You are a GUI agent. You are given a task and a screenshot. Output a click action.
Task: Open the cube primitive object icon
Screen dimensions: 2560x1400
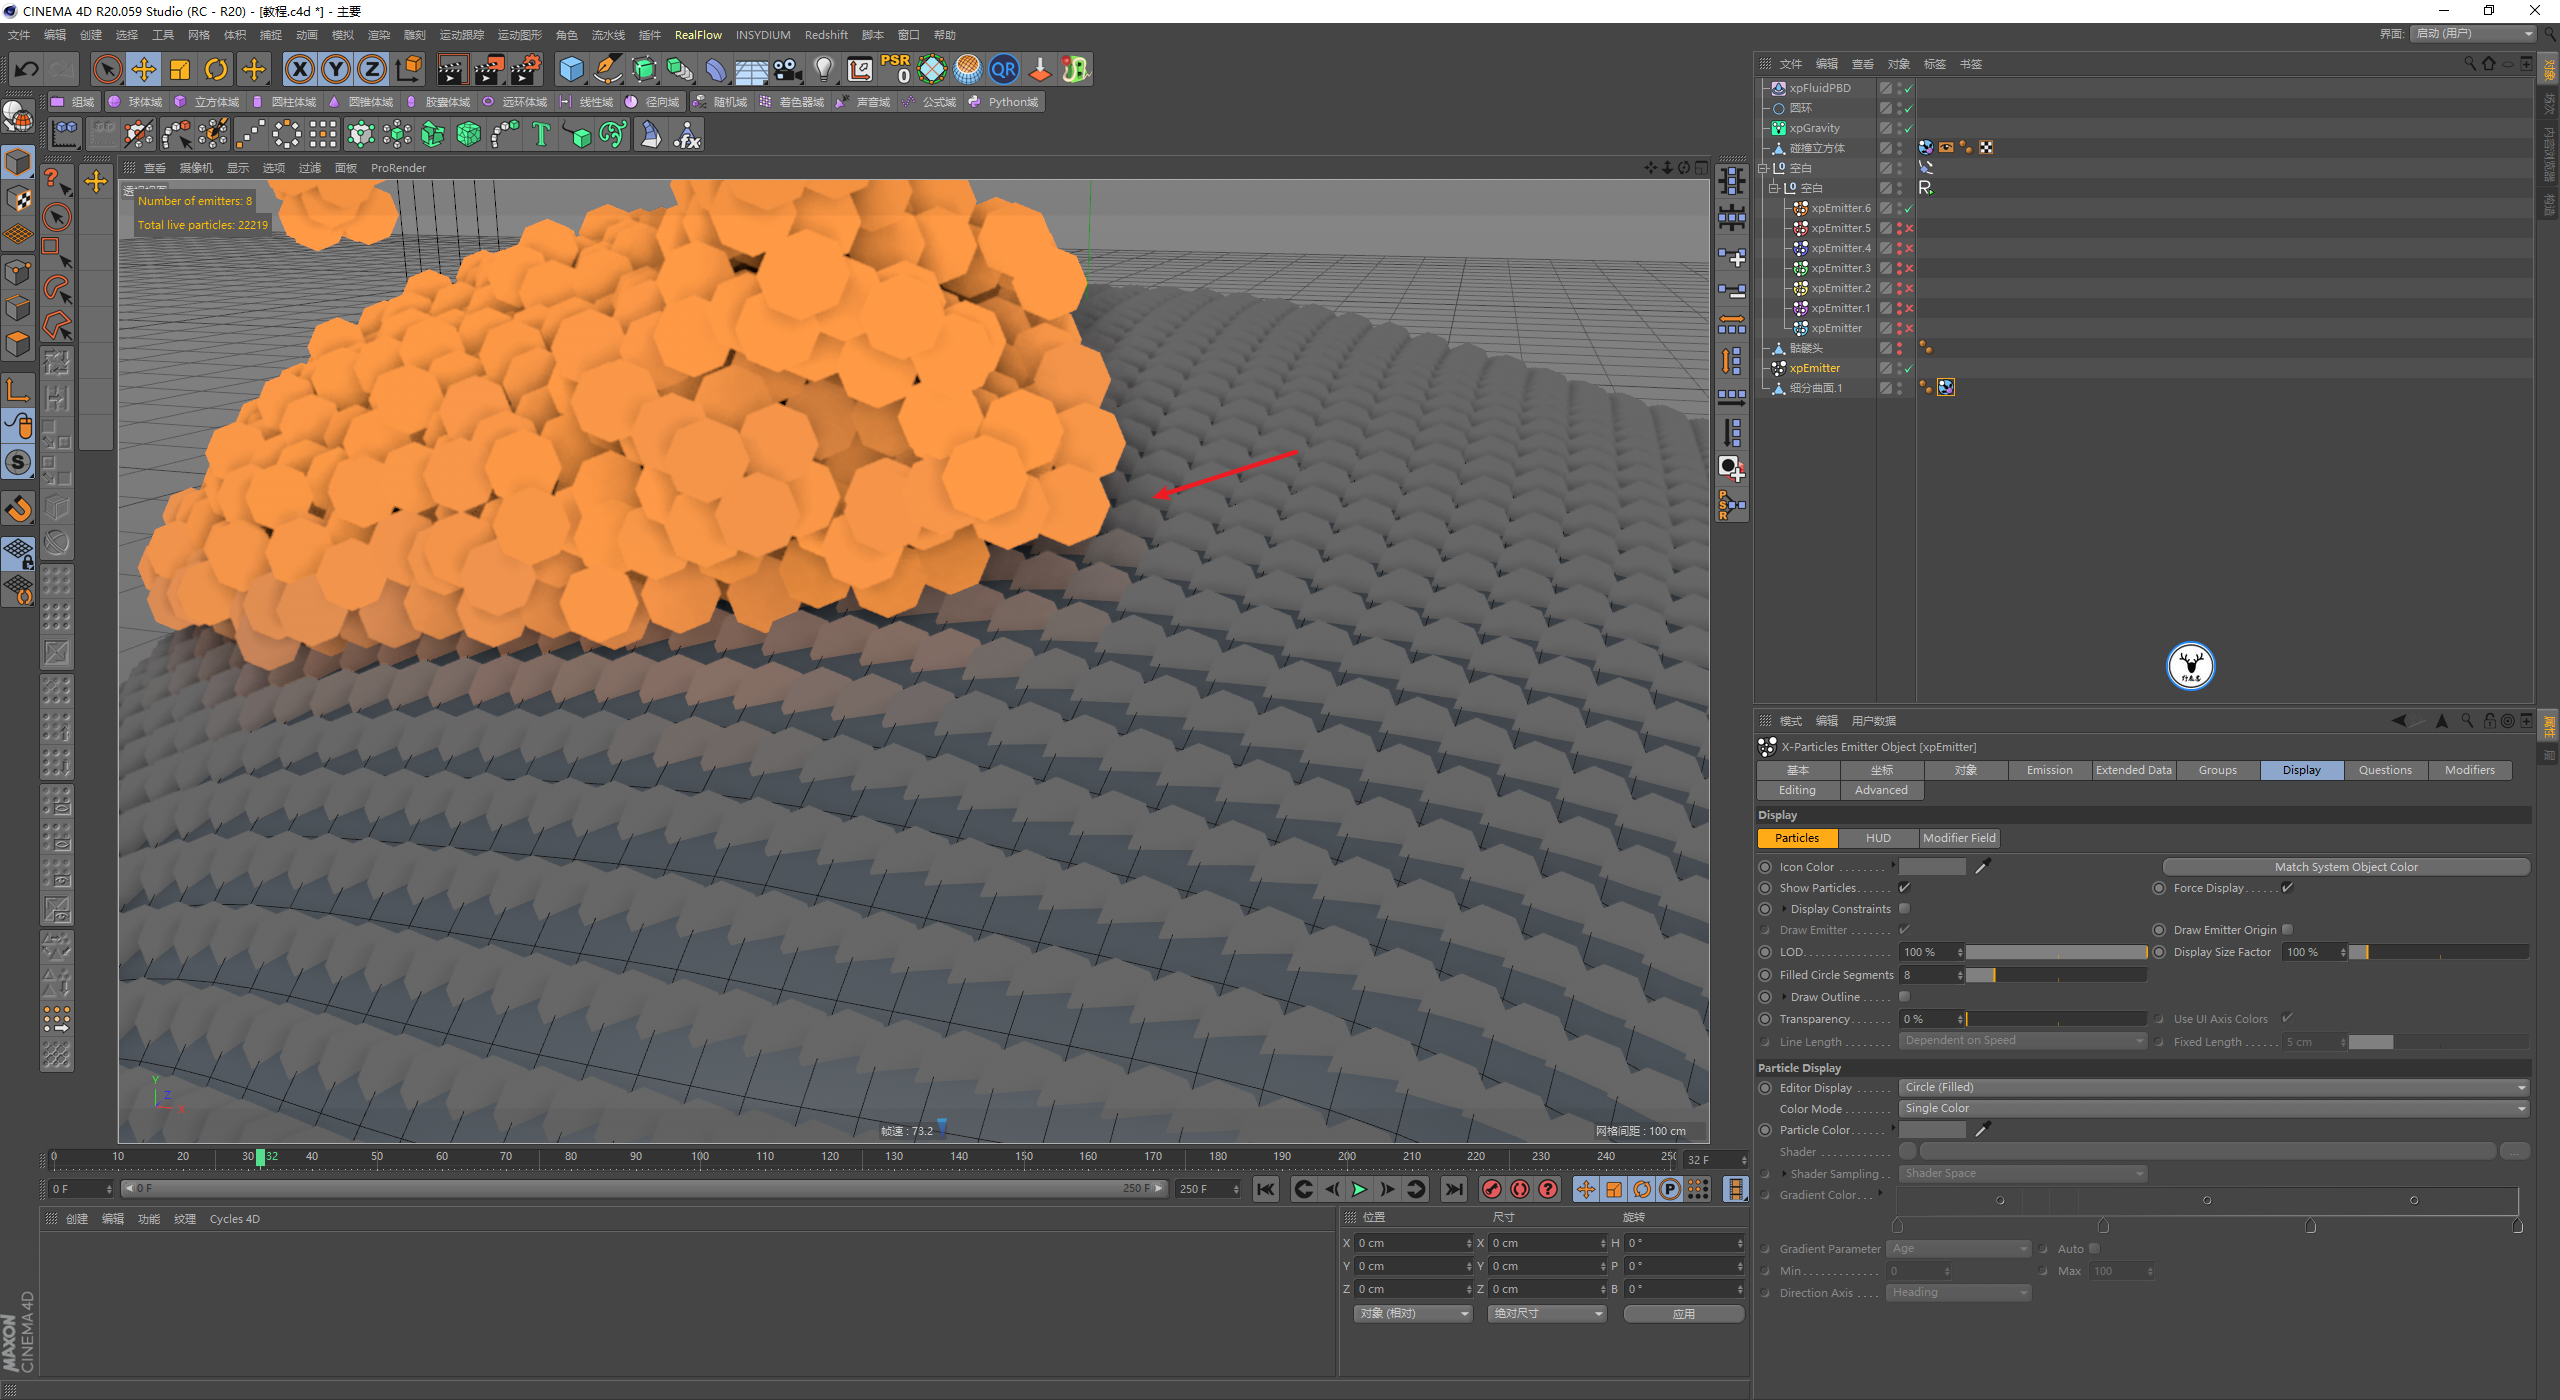click(571, 69)
